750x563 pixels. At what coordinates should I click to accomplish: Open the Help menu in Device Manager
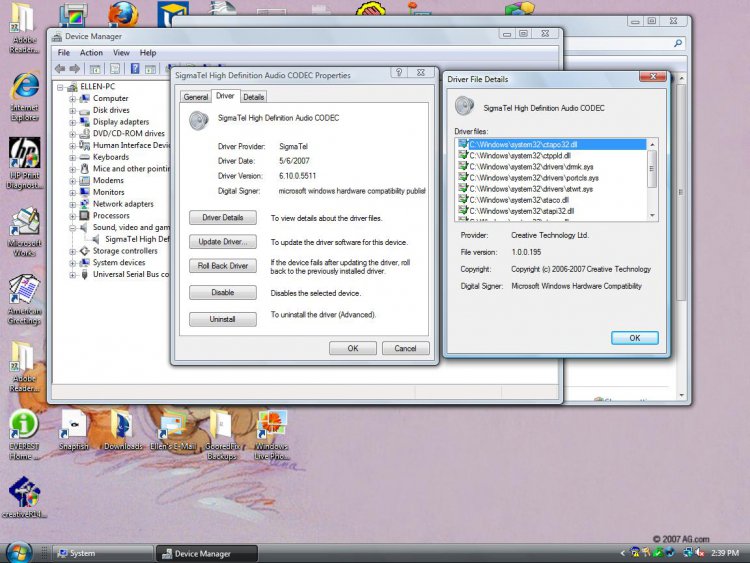148,53
